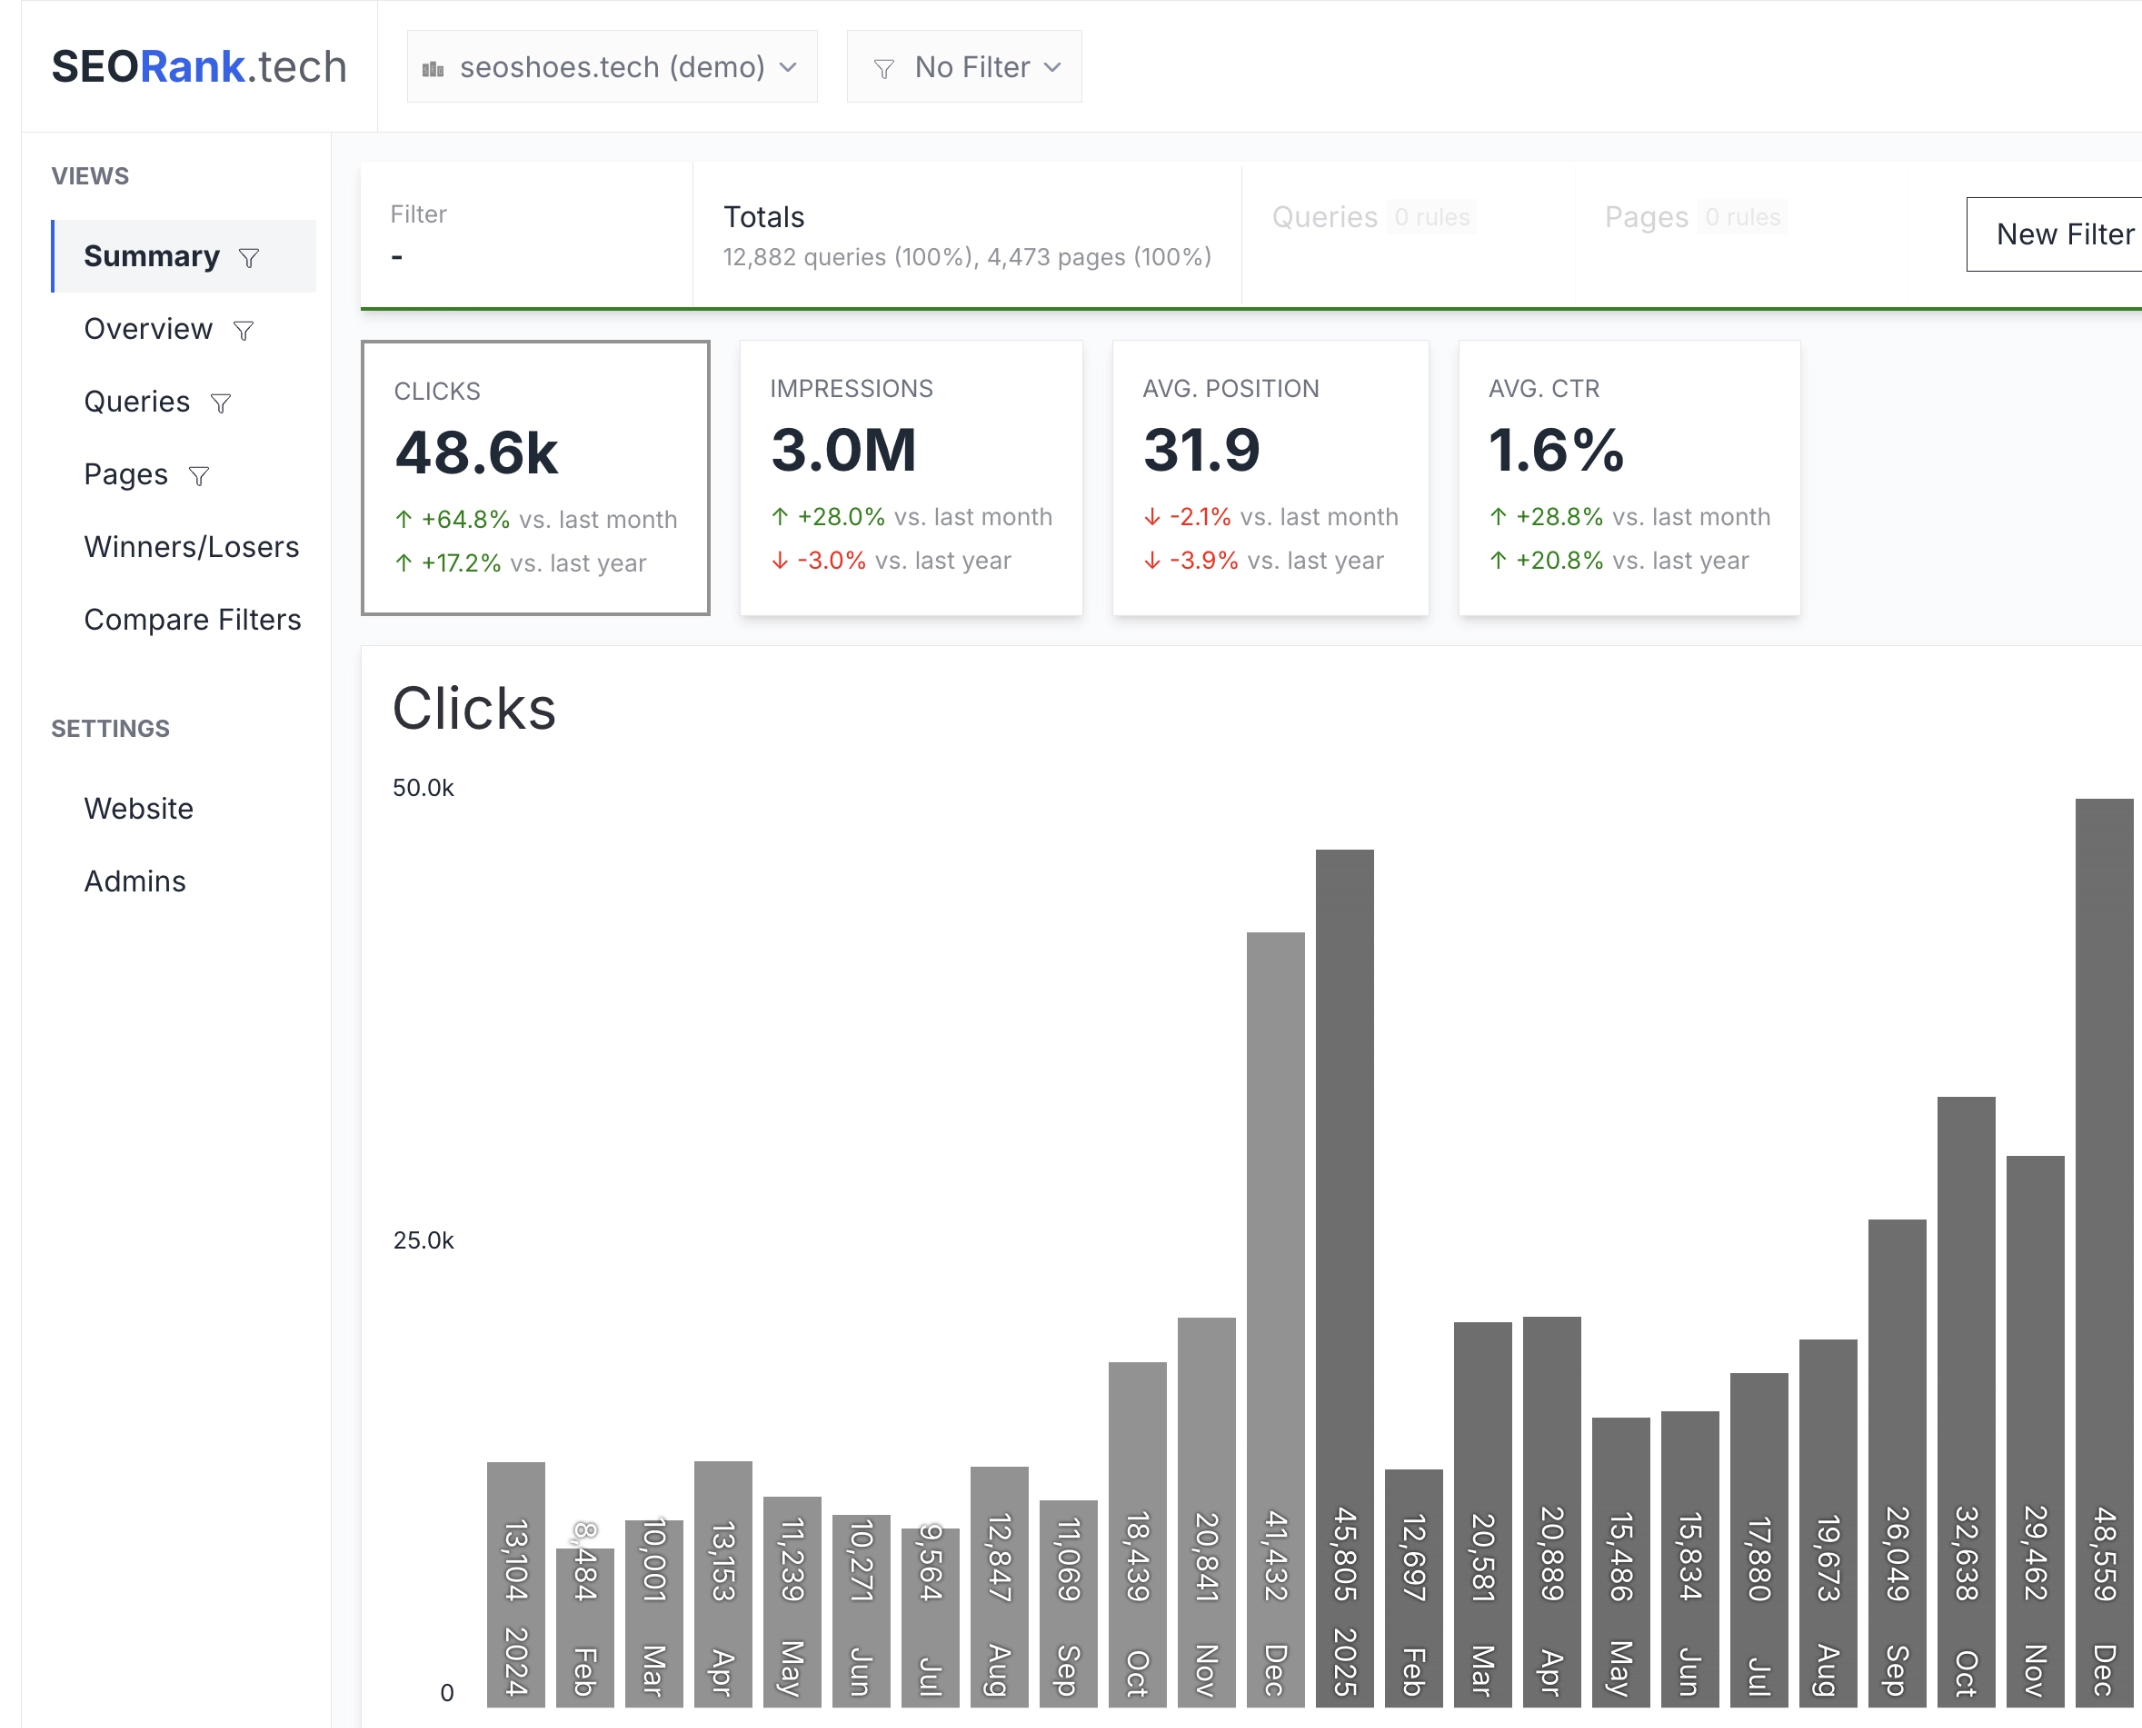2142x1728 pixels.
Task: Click filter icon next to Summary
Action: (249, 258)
